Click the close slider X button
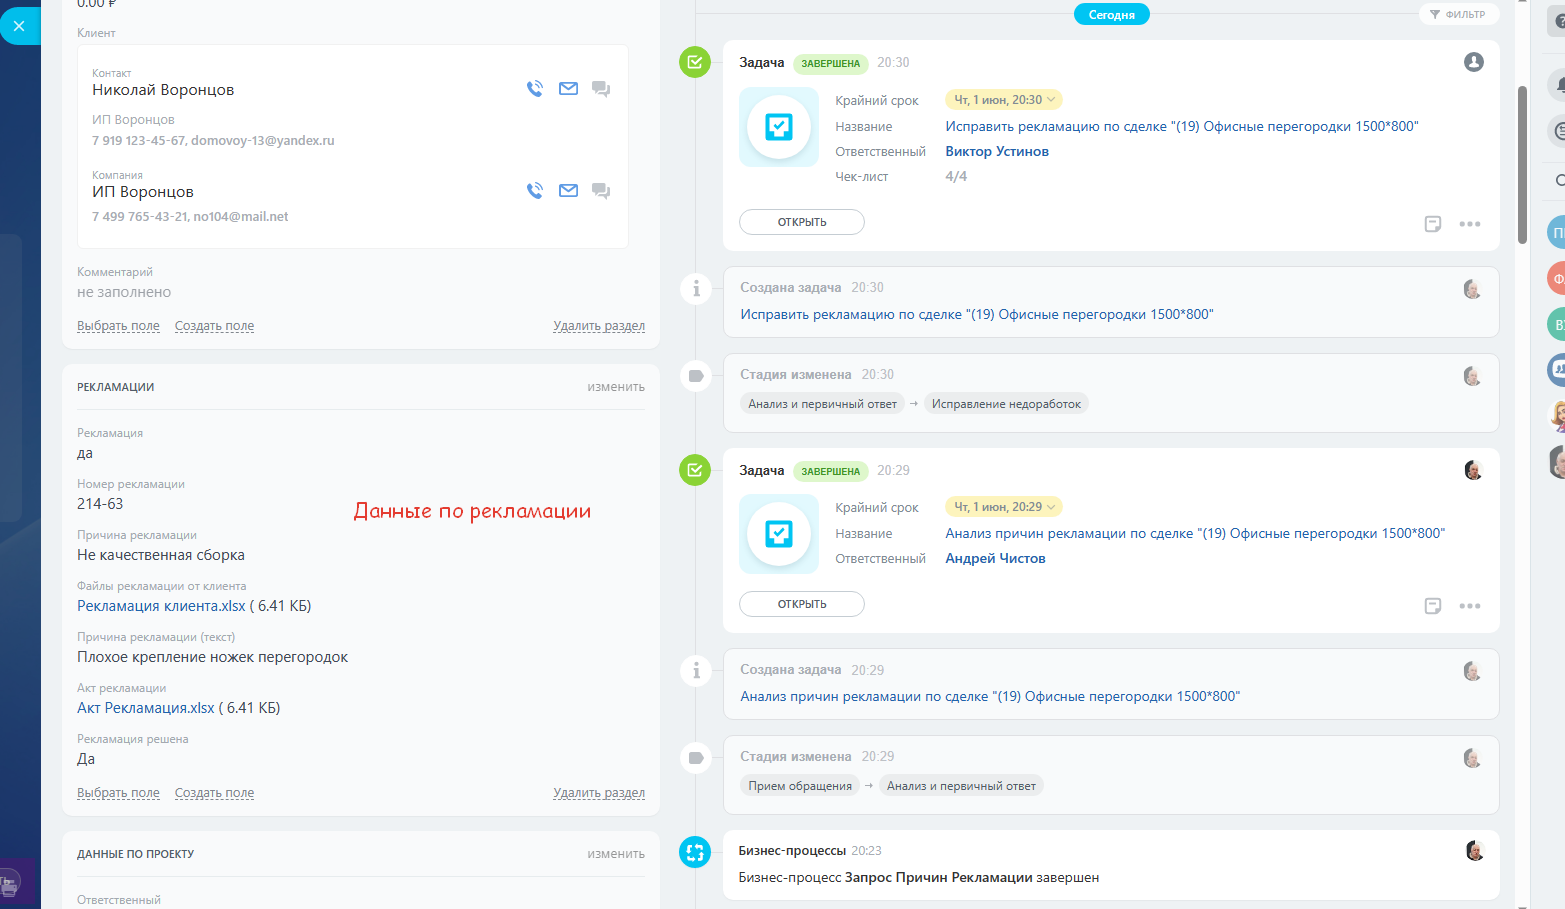The image size is (1565, 909). click(19, 26)
